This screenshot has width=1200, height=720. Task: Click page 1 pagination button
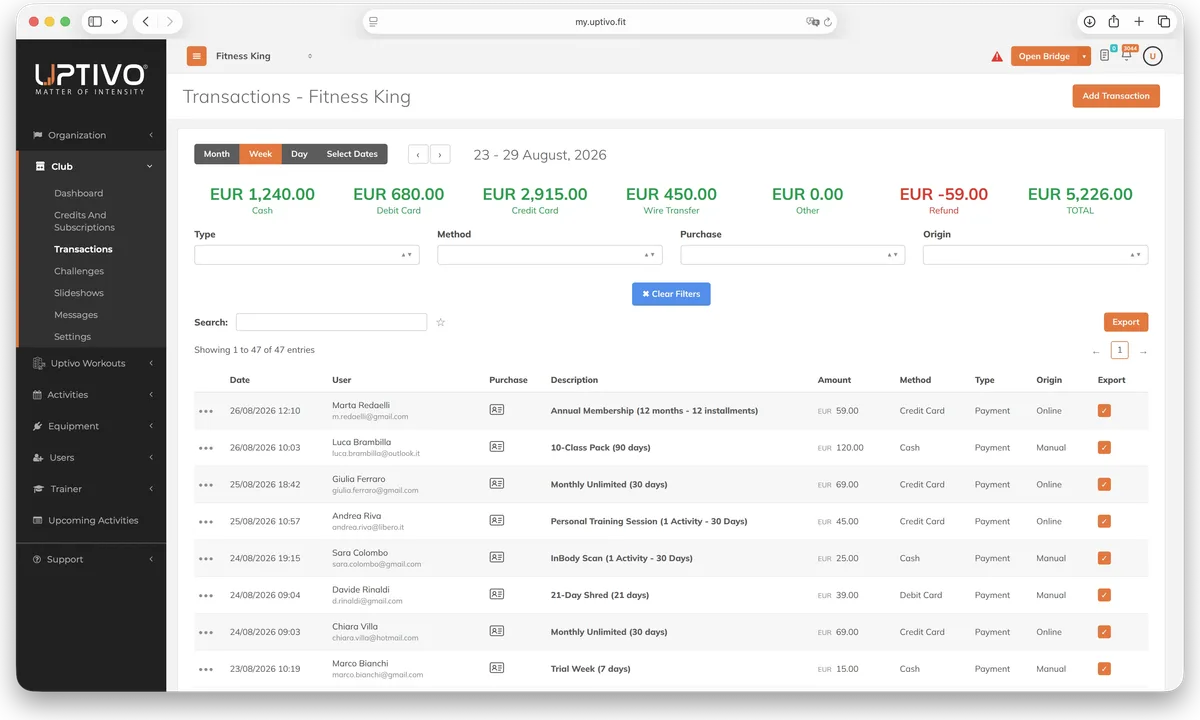[1120, 350]
